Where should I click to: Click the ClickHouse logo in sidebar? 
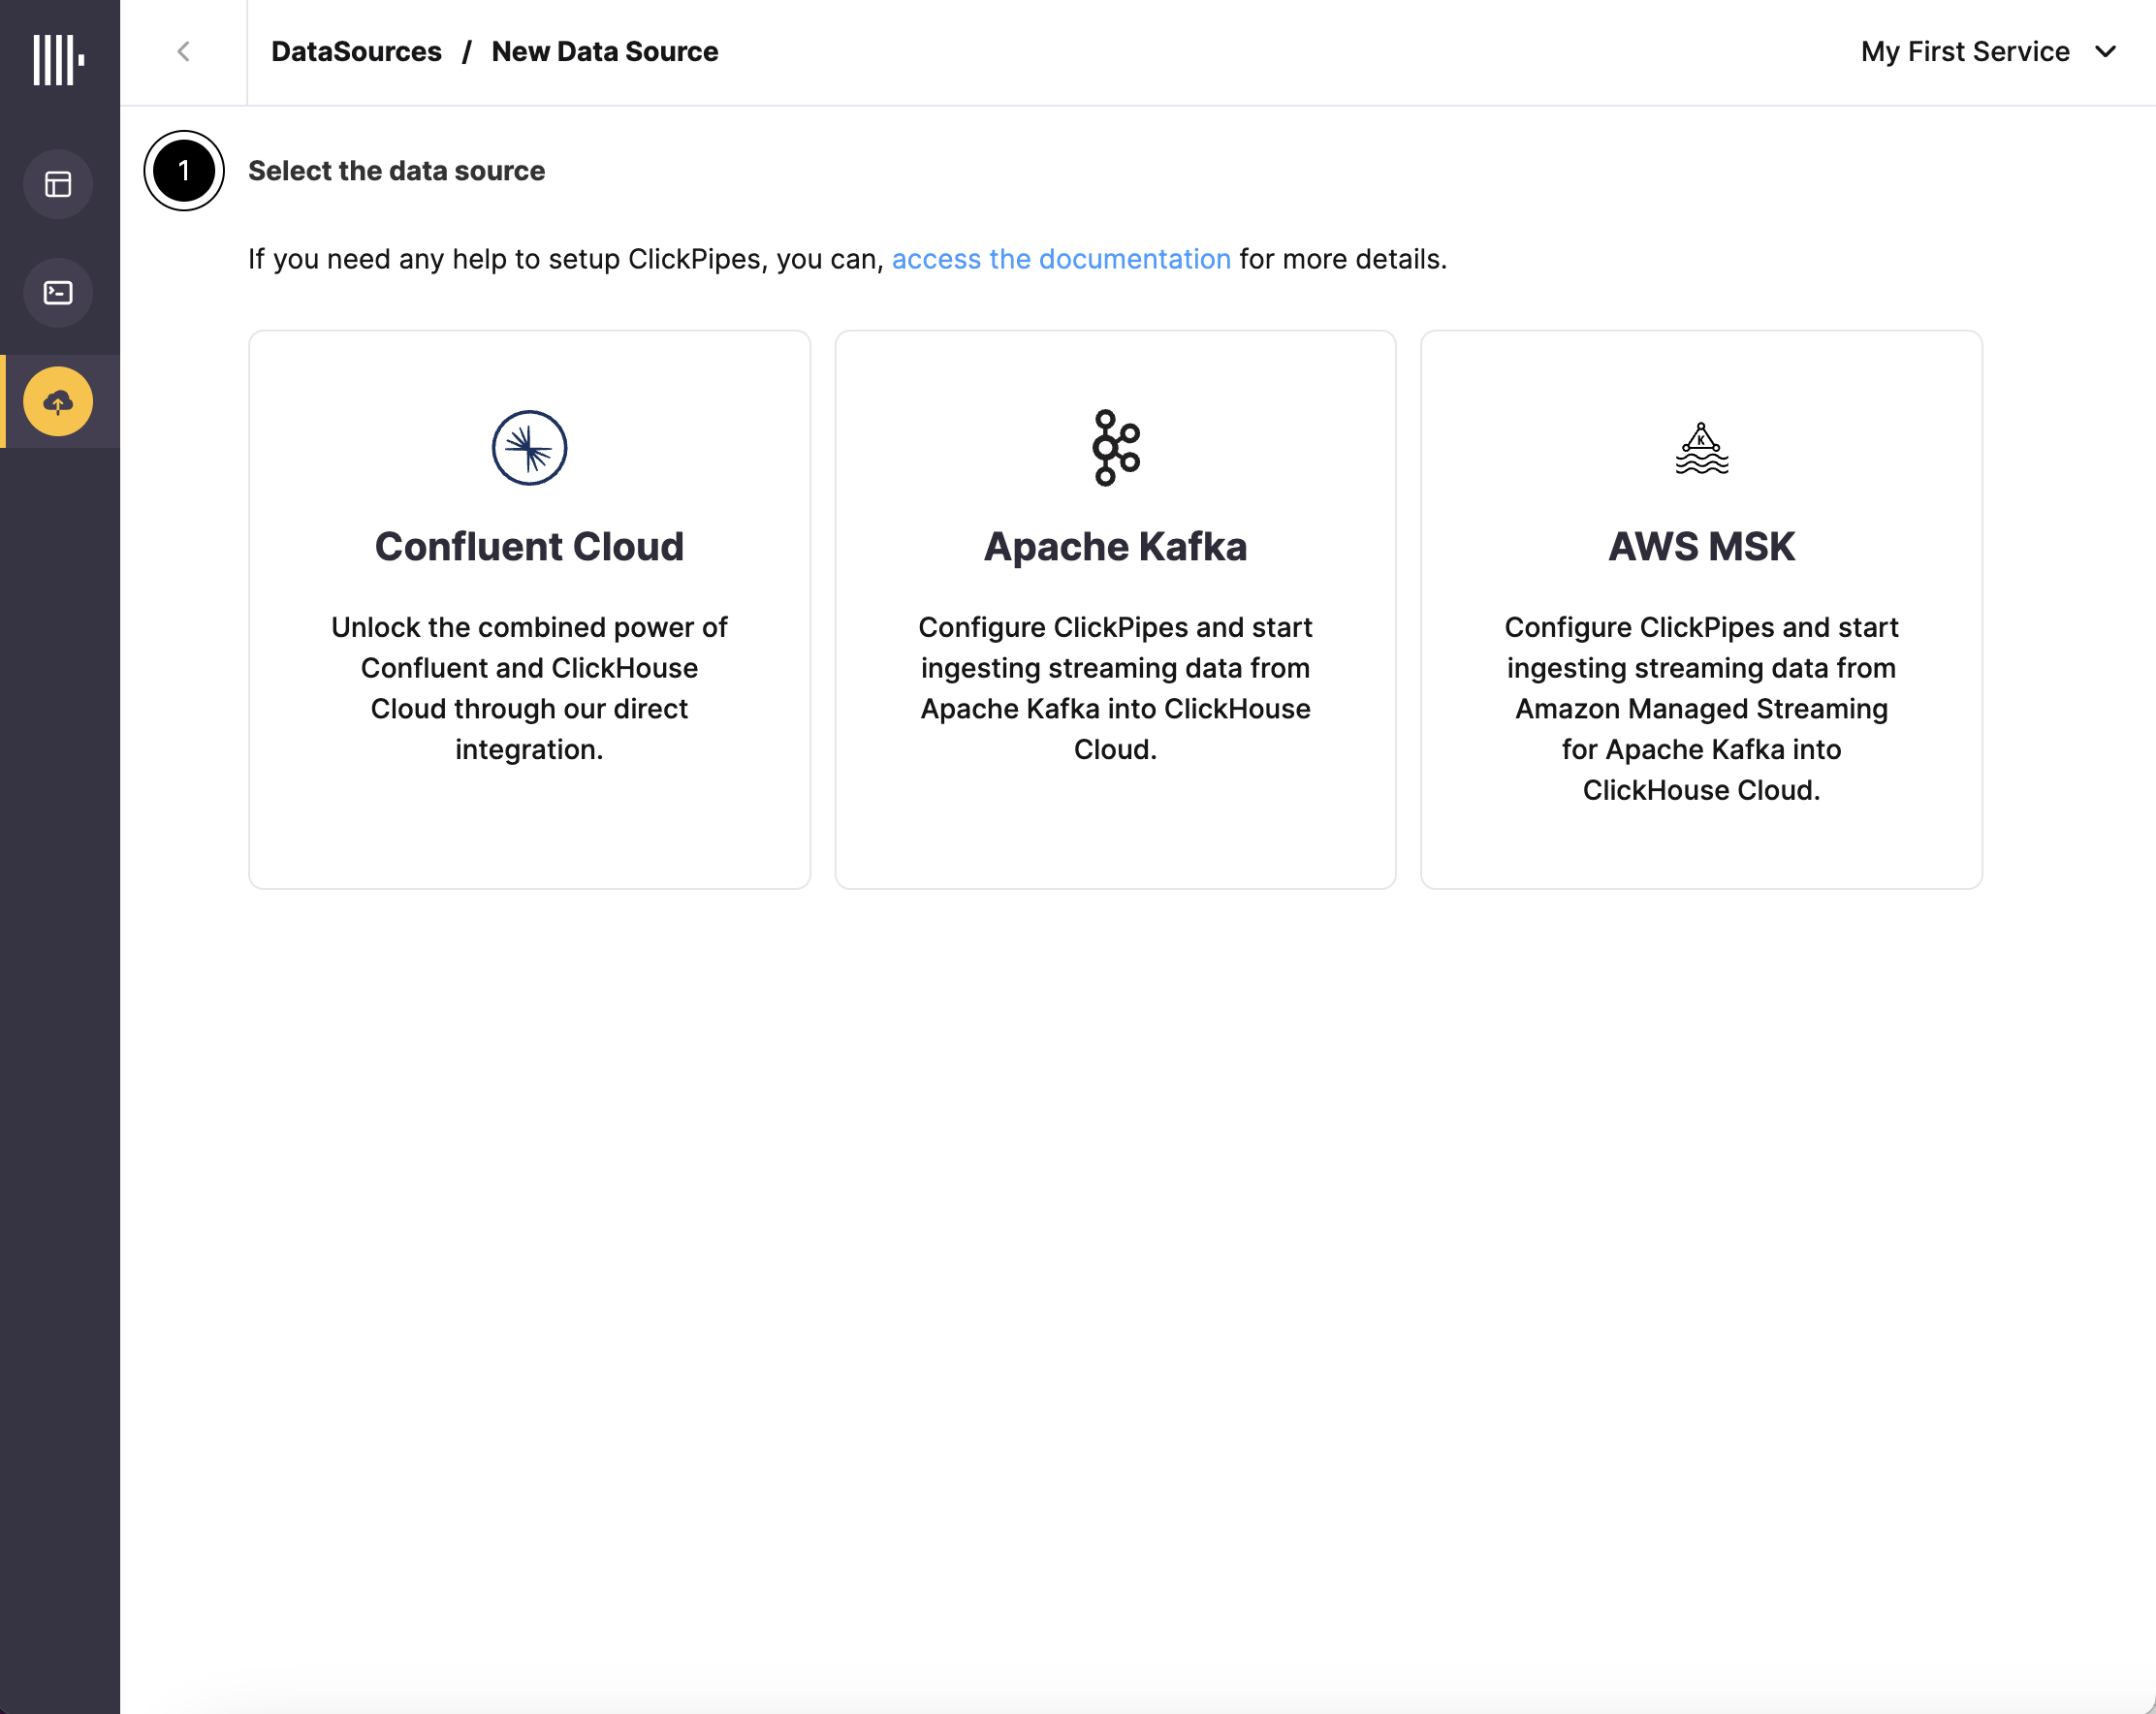click(59, 60)
